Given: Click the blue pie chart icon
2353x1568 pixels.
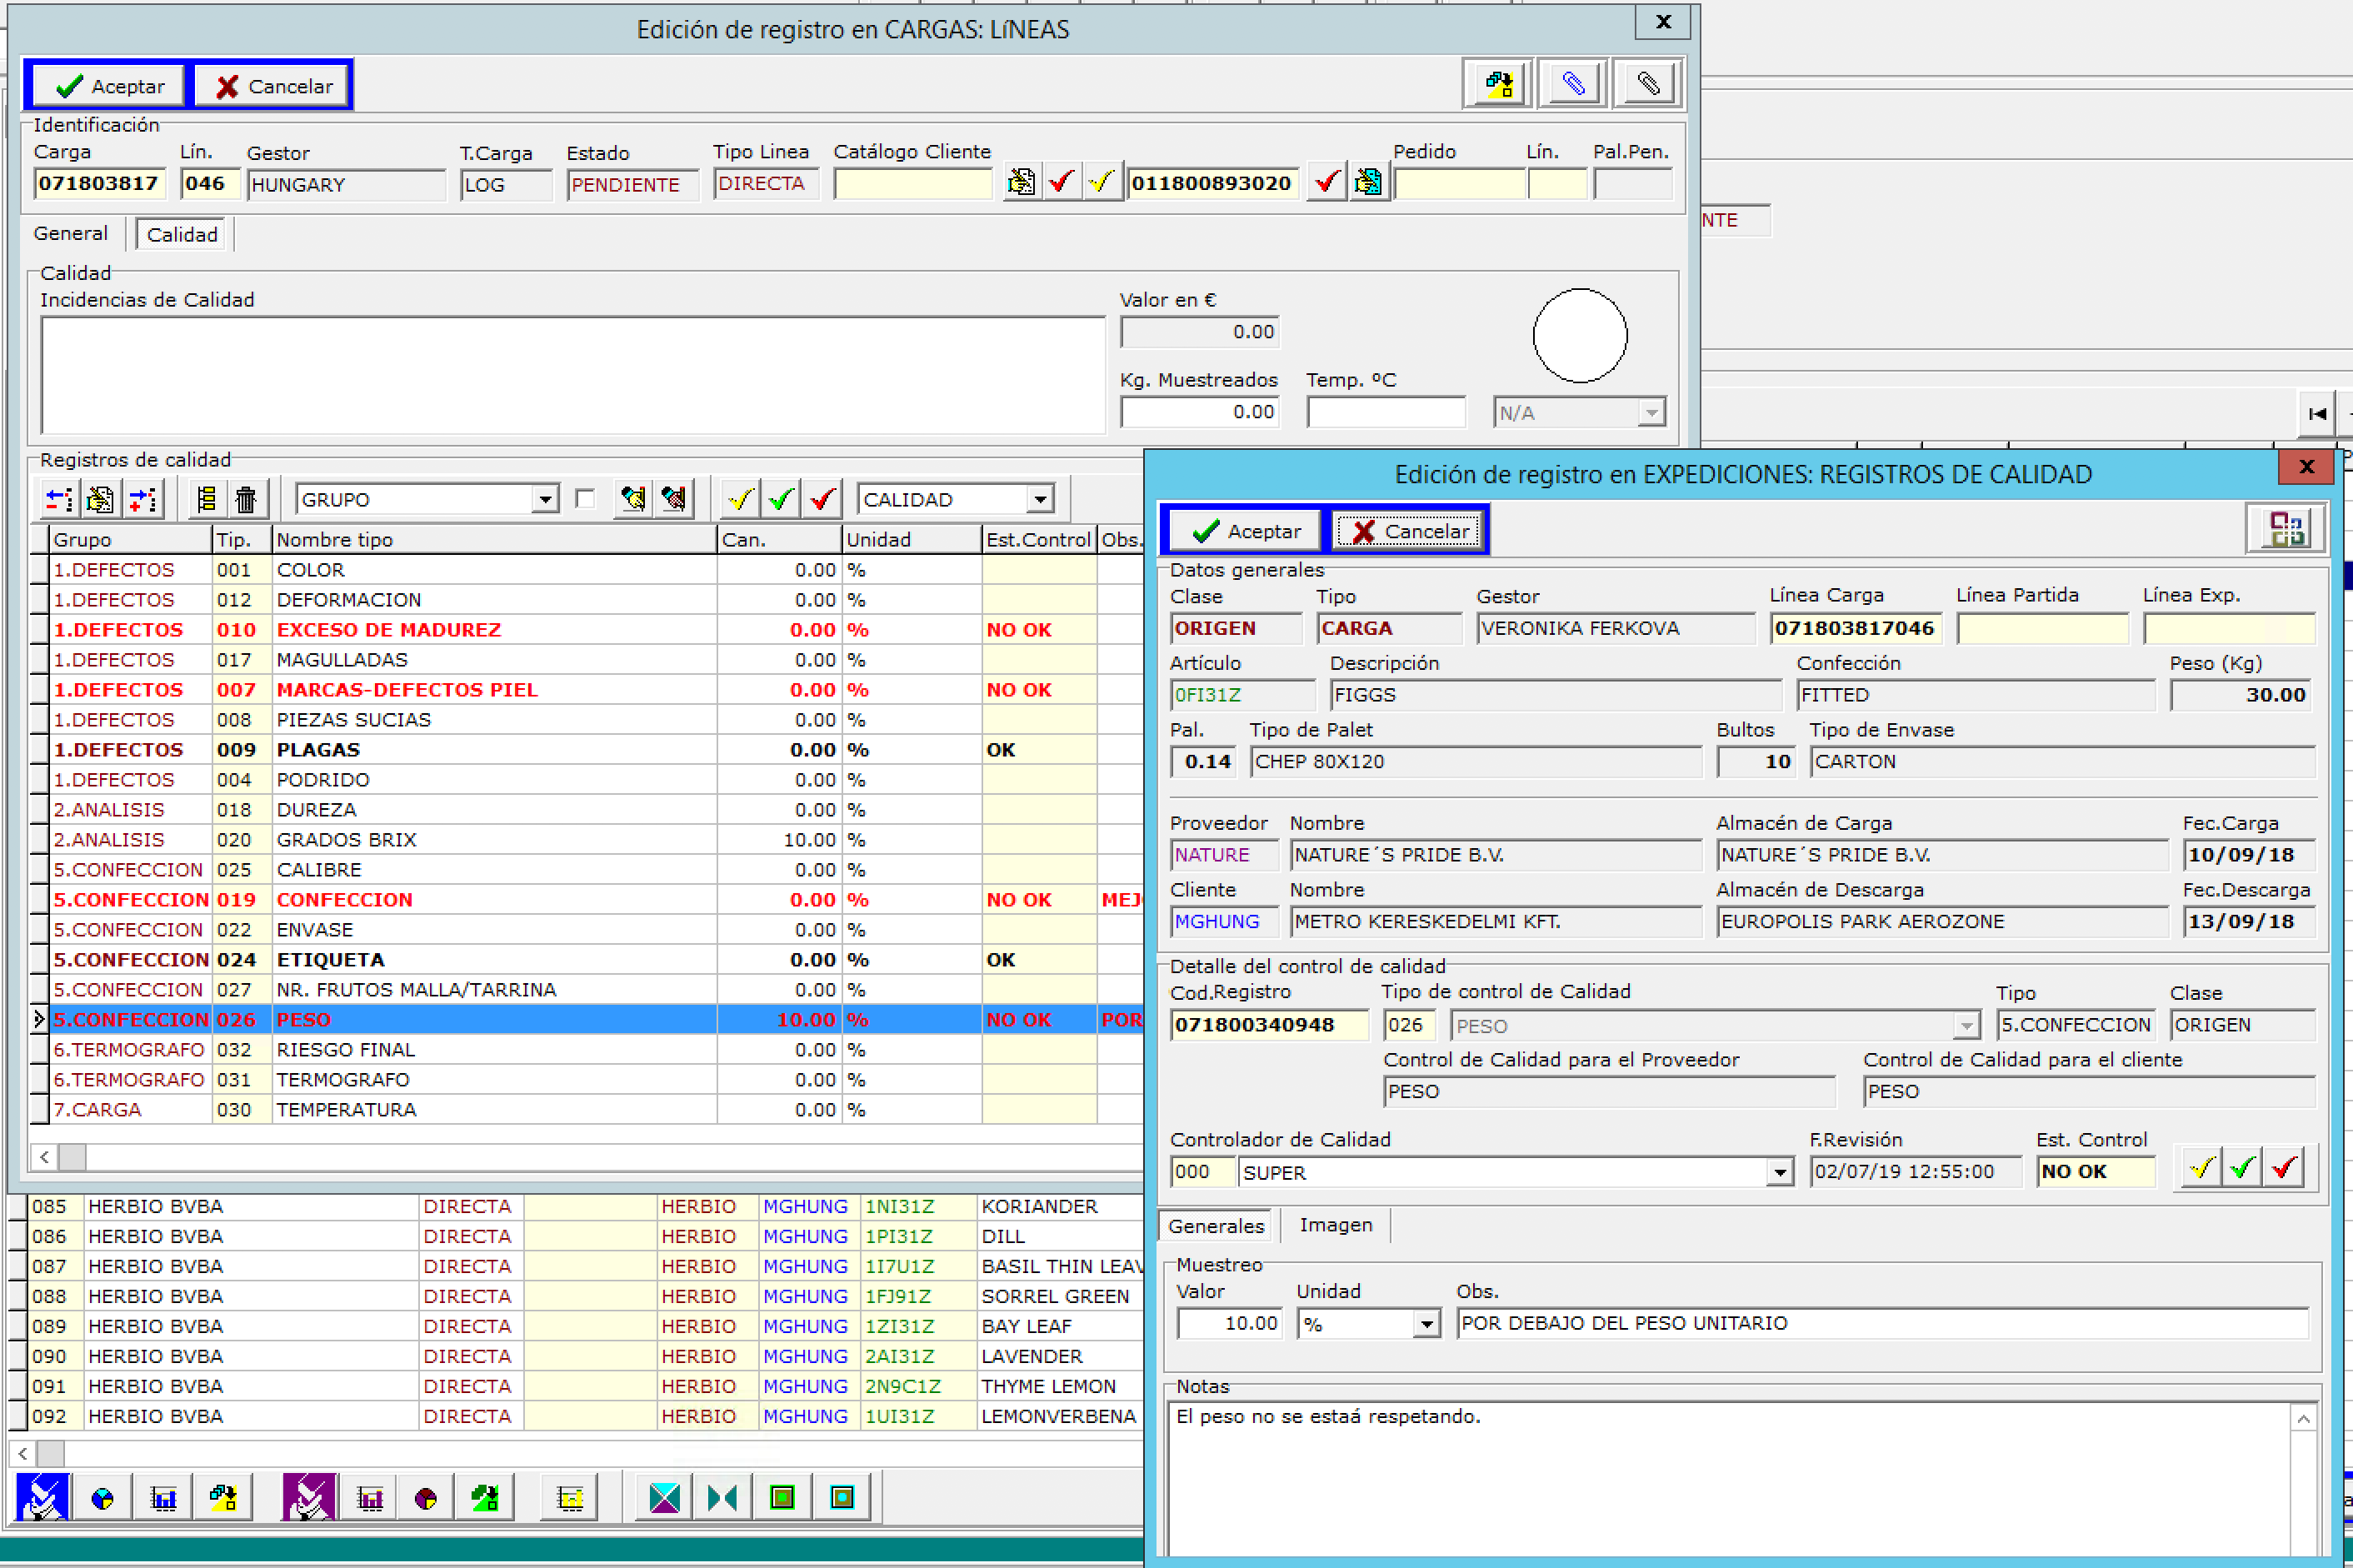Looking at the screenshot, I should (x=102, y=1498).
